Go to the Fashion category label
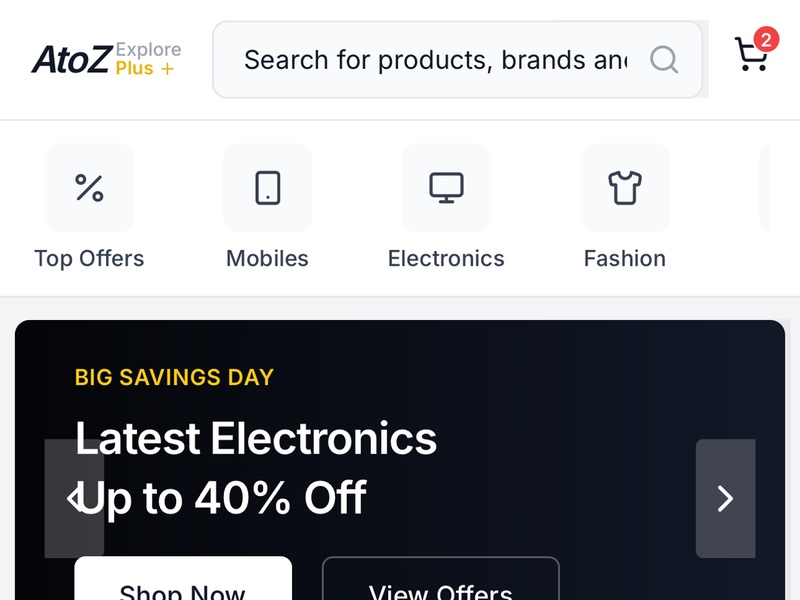The image size is (800, 600). click(625, 259)
